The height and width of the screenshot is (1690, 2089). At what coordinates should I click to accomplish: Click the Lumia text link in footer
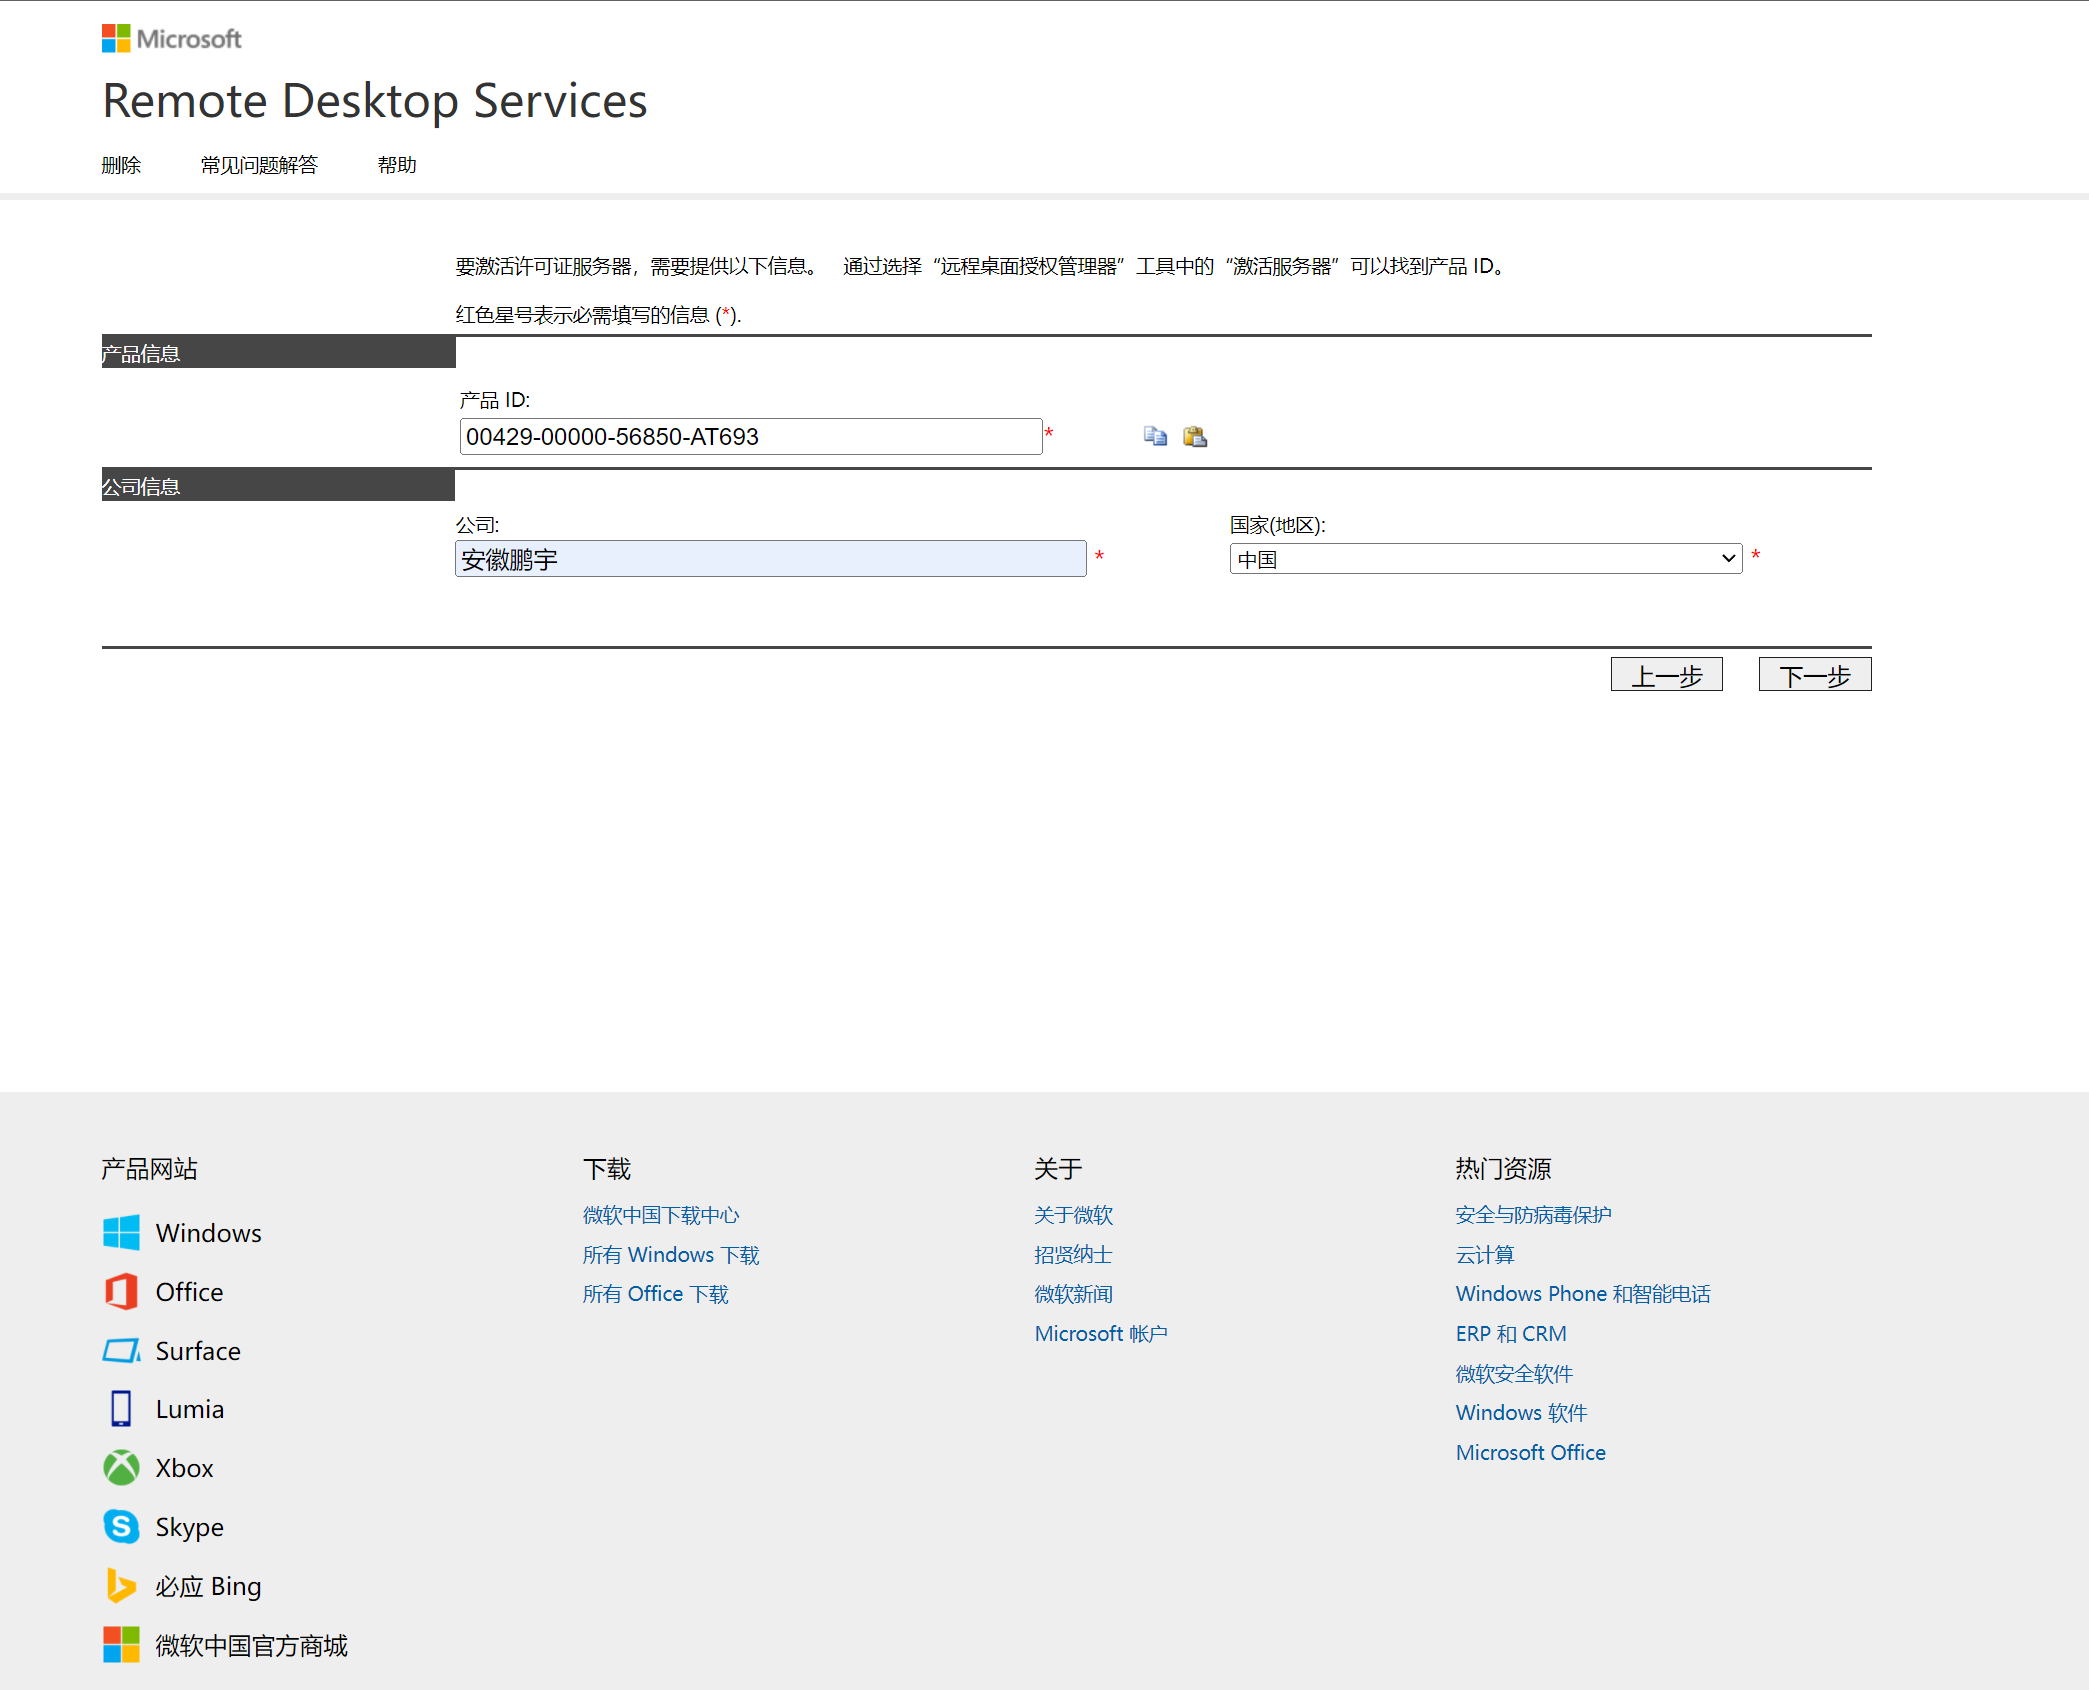[x=189, y=1409]
